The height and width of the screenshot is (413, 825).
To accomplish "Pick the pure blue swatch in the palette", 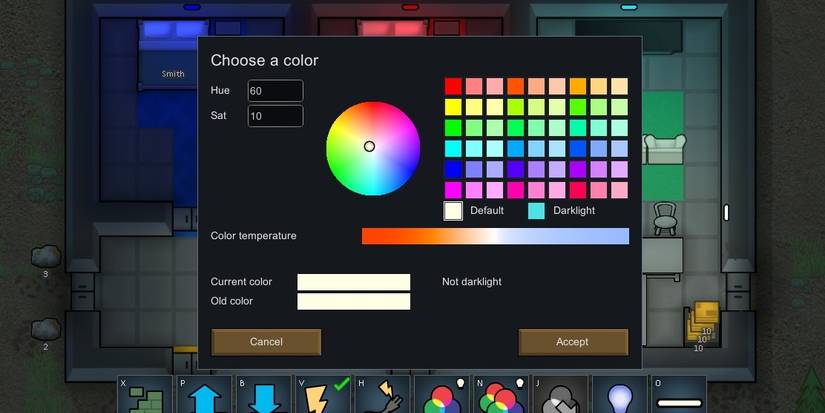I will 453,169.
